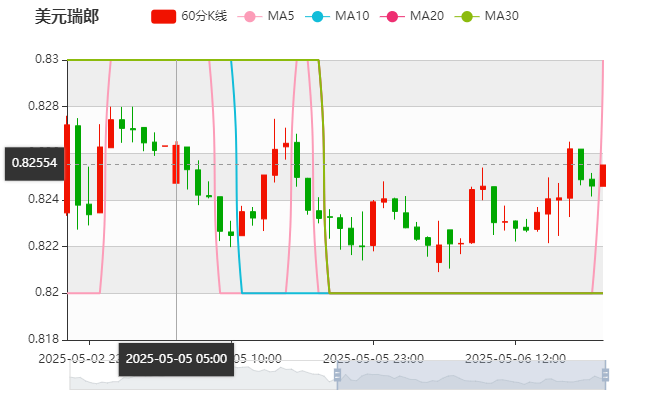Click the 2025-05-05 23:00 x-axis label
This screenshot has height=400, width=670.
coord(375,358)
